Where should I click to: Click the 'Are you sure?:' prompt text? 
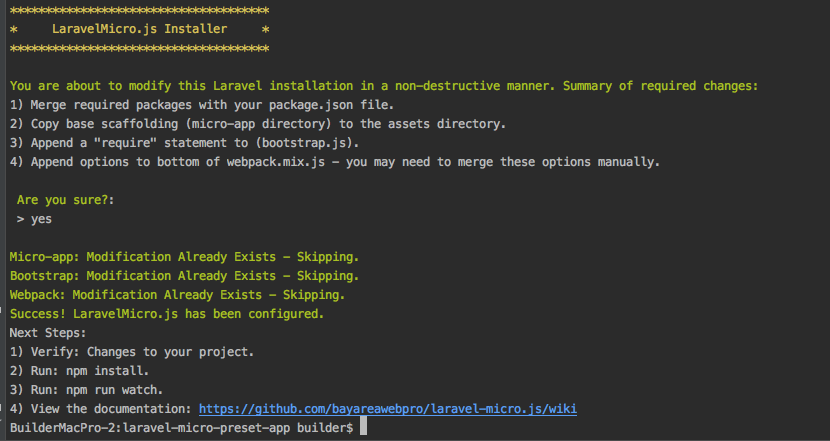[66, 200]
